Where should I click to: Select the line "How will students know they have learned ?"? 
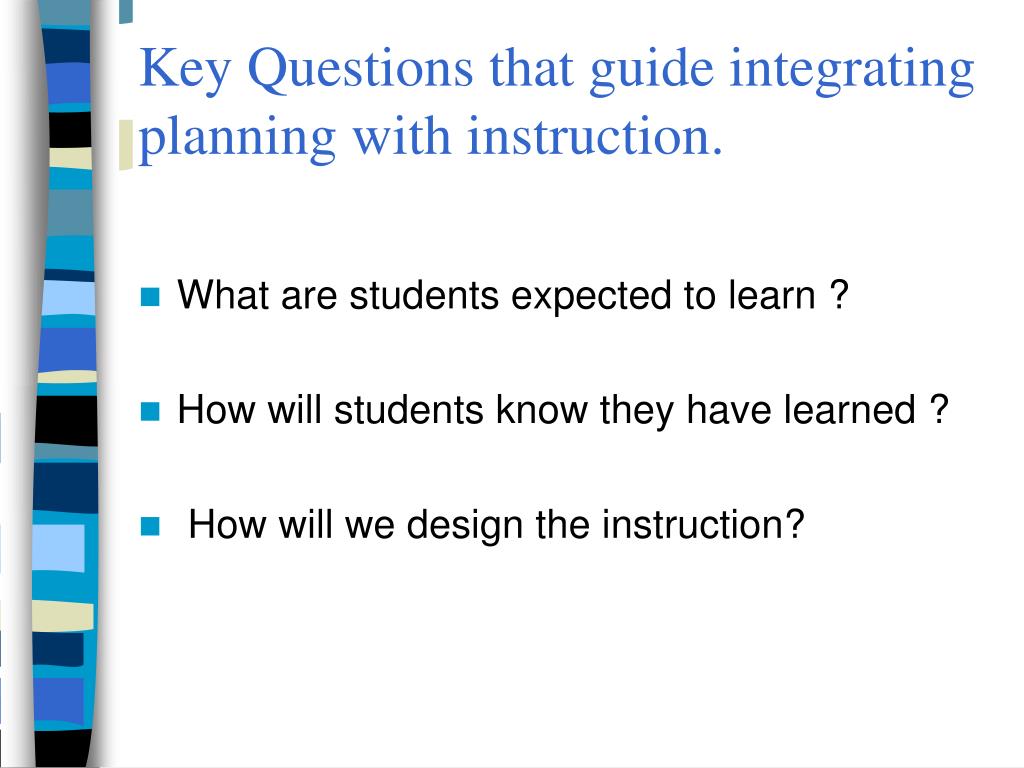562,410
